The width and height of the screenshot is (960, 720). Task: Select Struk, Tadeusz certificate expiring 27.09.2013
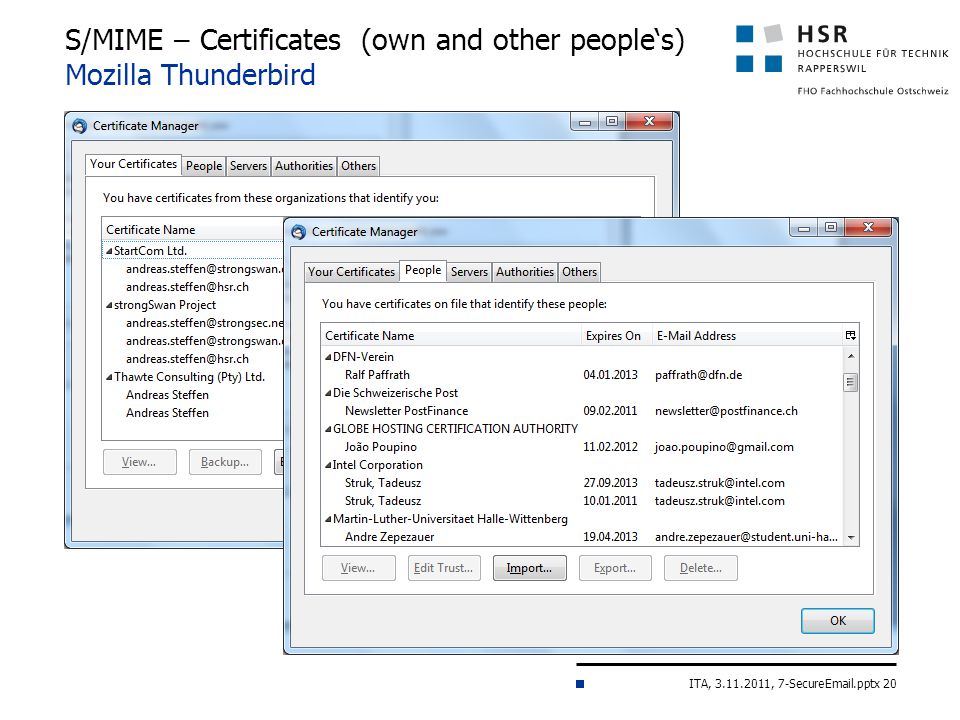[582, 483]
